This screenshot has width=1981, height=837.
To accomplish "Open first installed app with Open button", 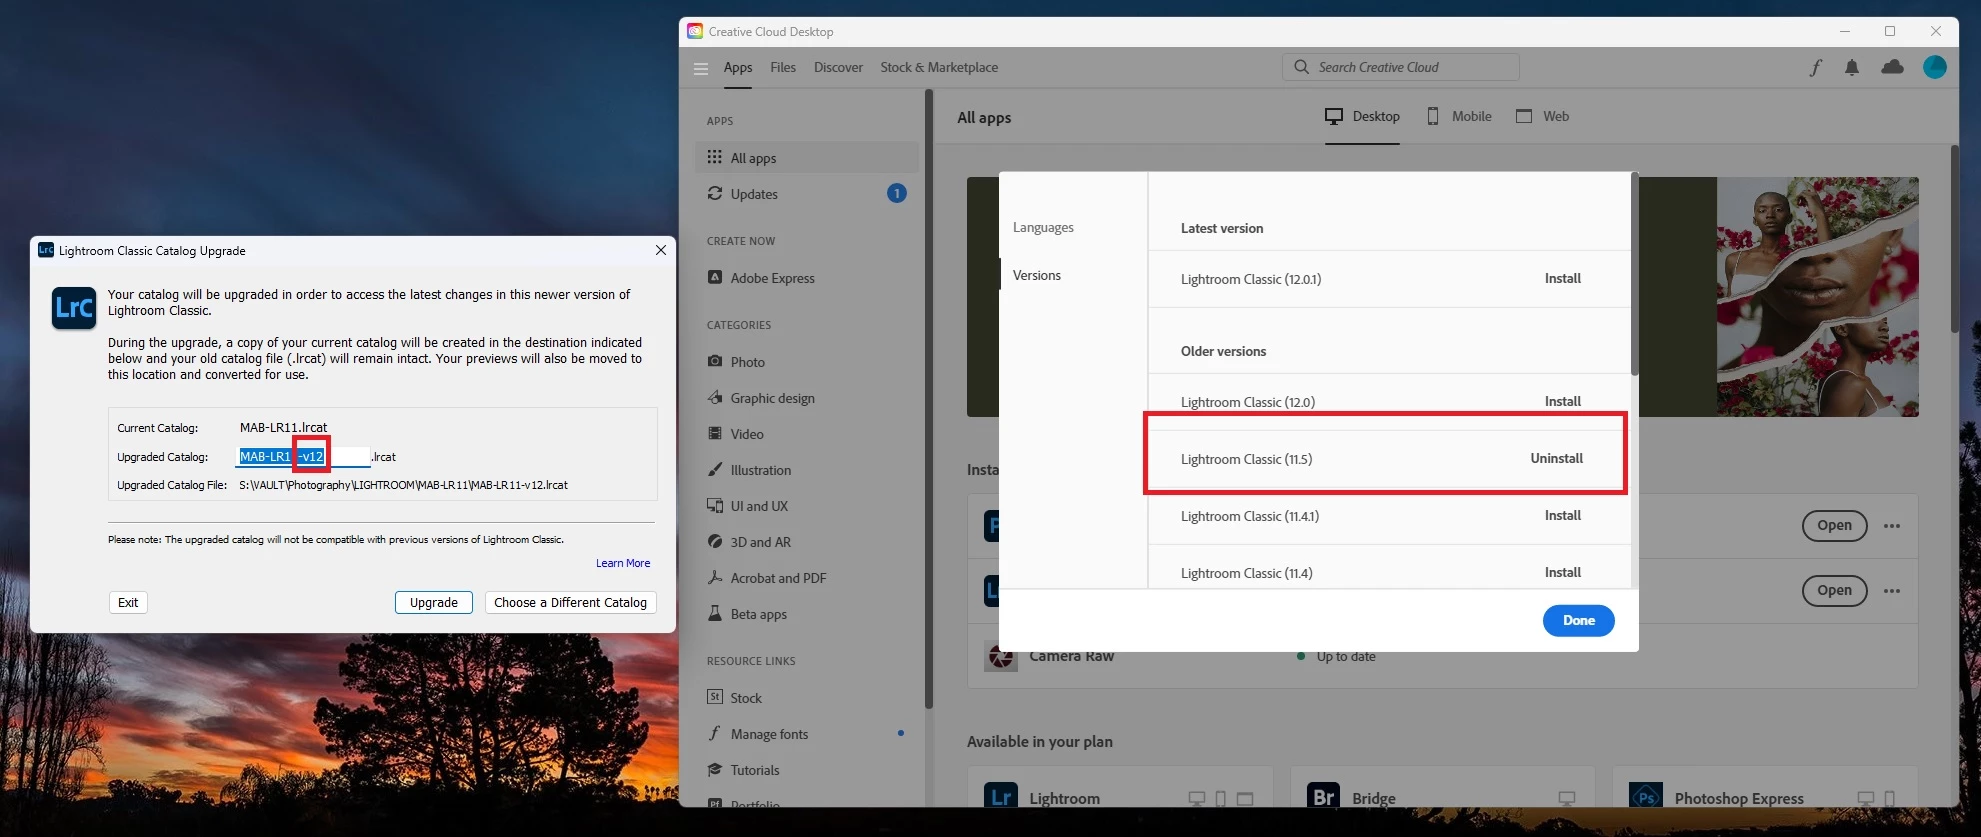I will click(1834, 526).
